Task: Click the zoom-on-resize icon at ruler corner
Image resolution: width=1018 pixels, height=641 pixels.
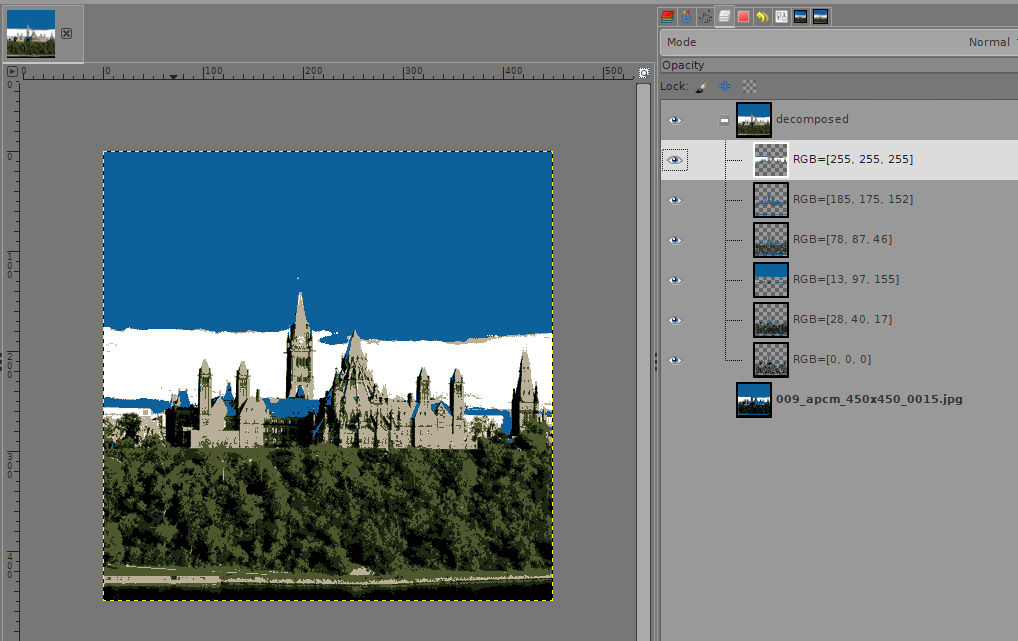Action: [644, 72]
